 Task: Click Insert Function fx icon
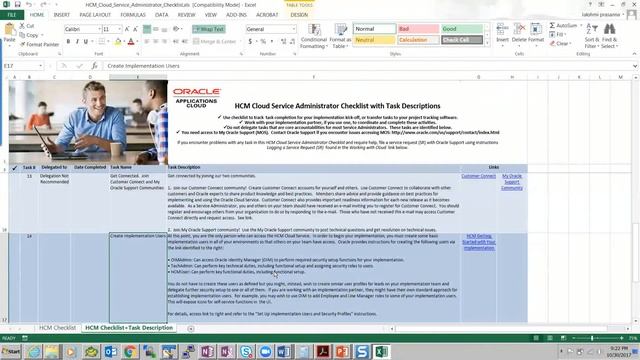[x=94, y=66]
